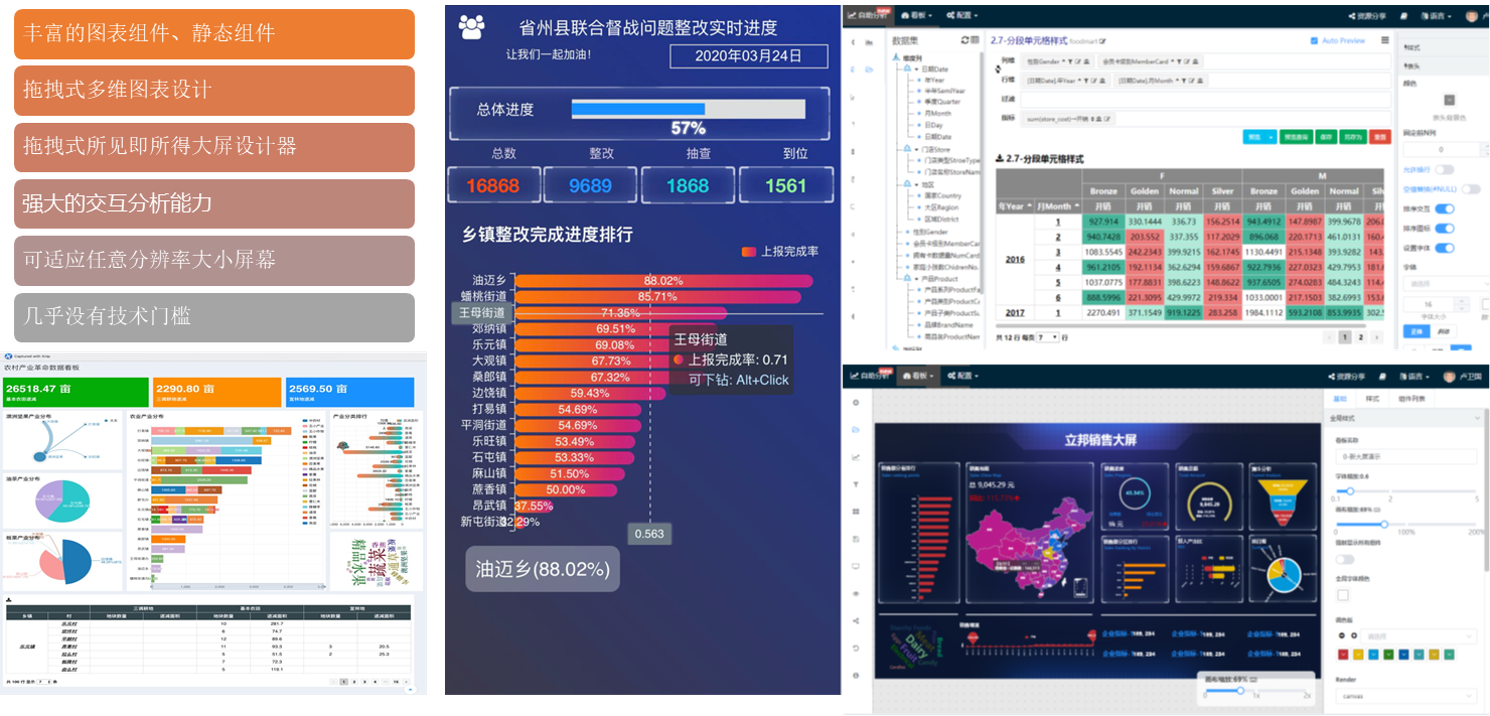Click the hamburger menu next to Auto Preview
The height and width of the screenshot is (716, 1490).
pyautogui.click(x=1384, y=41)
